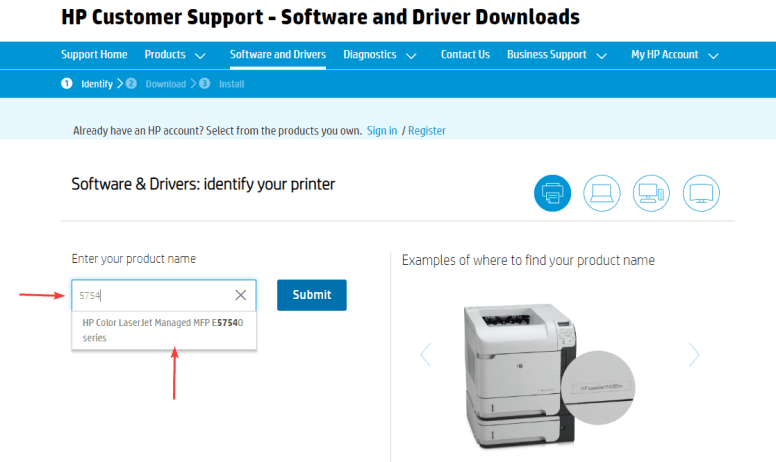The height and width of the screenshot is (462, 776).
Task: Click the Register link
Action: pos(427,131)
